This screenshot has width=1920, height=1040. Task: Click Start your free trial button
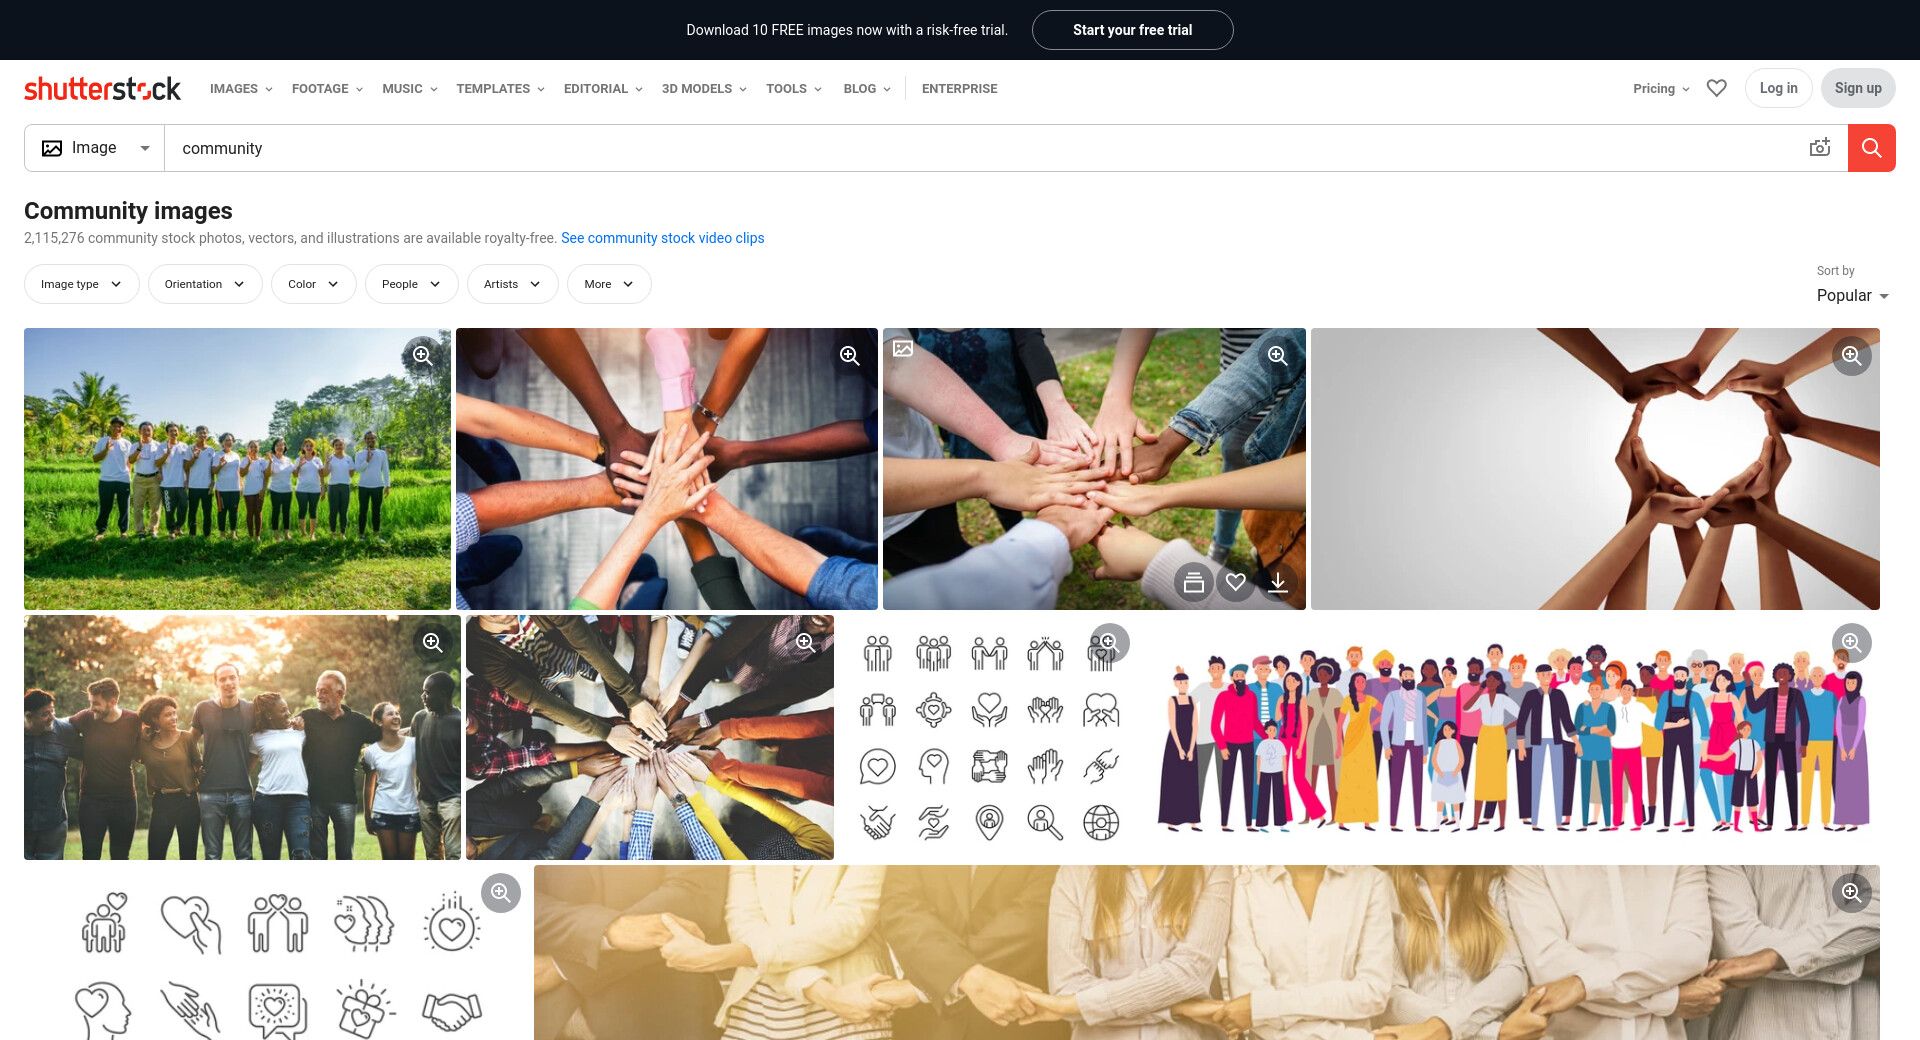(x=1132, y=30)
